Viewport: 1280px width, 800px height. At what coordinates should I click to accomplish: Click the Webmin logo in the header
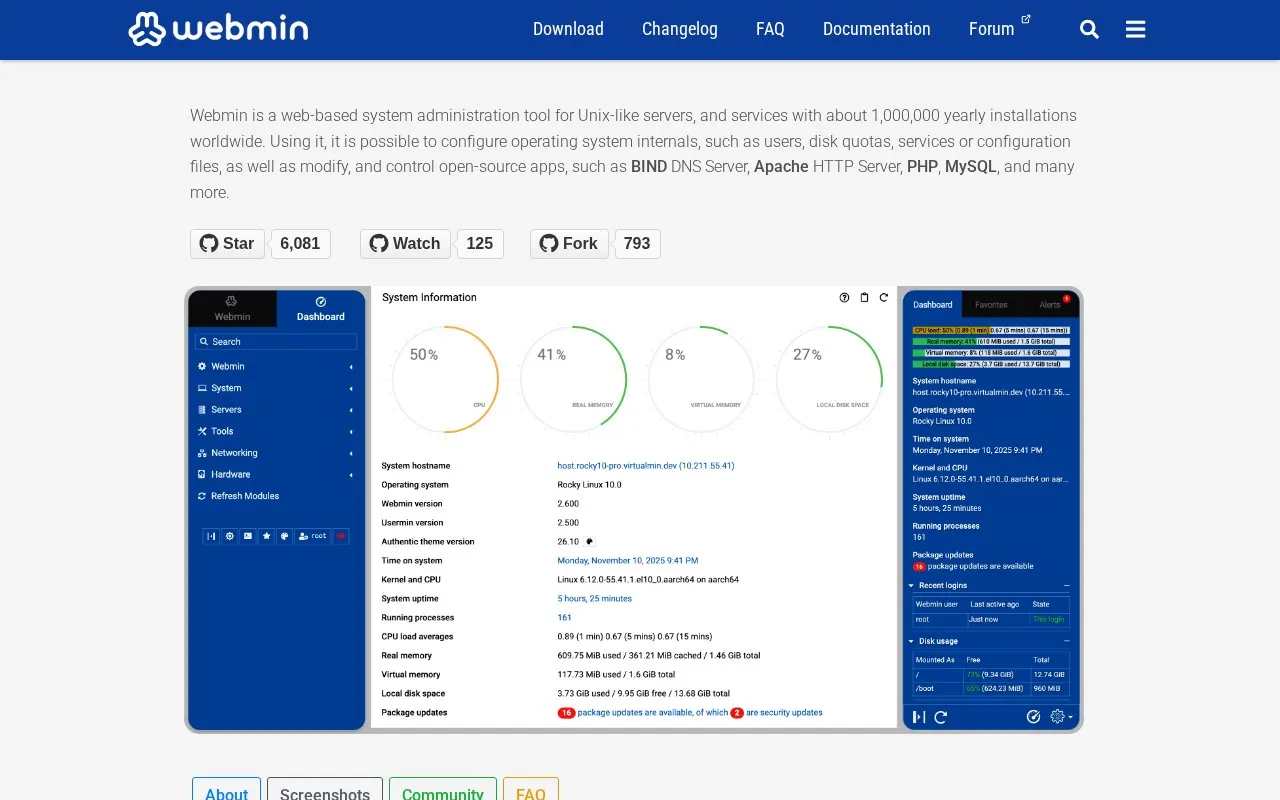click(218, 29)
